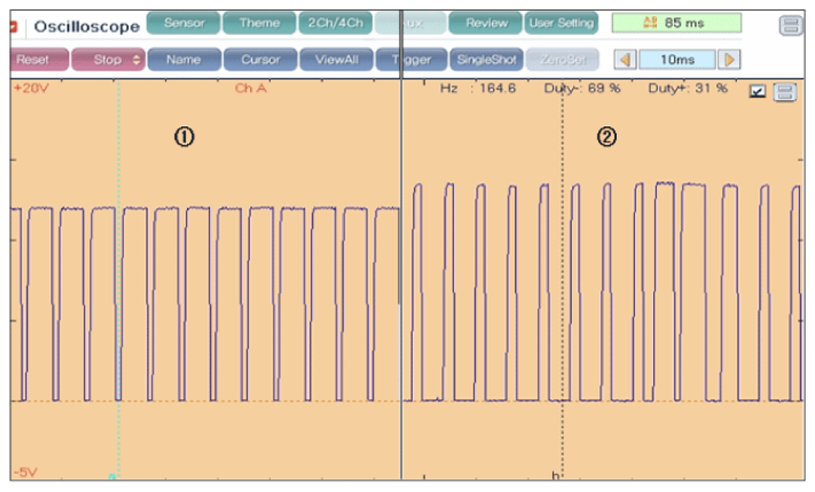The width and height of the screenshot is (815, 492).
Task: Open the Review tab
Action: coord(485,23)
